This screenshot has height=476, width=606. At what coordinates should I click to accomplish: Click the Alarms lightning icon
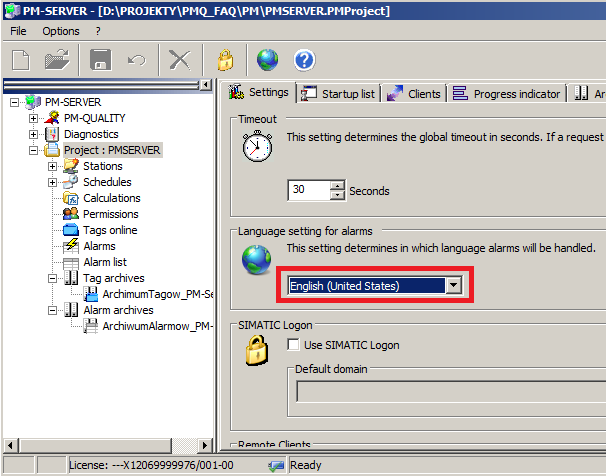(x=71, y=246)
